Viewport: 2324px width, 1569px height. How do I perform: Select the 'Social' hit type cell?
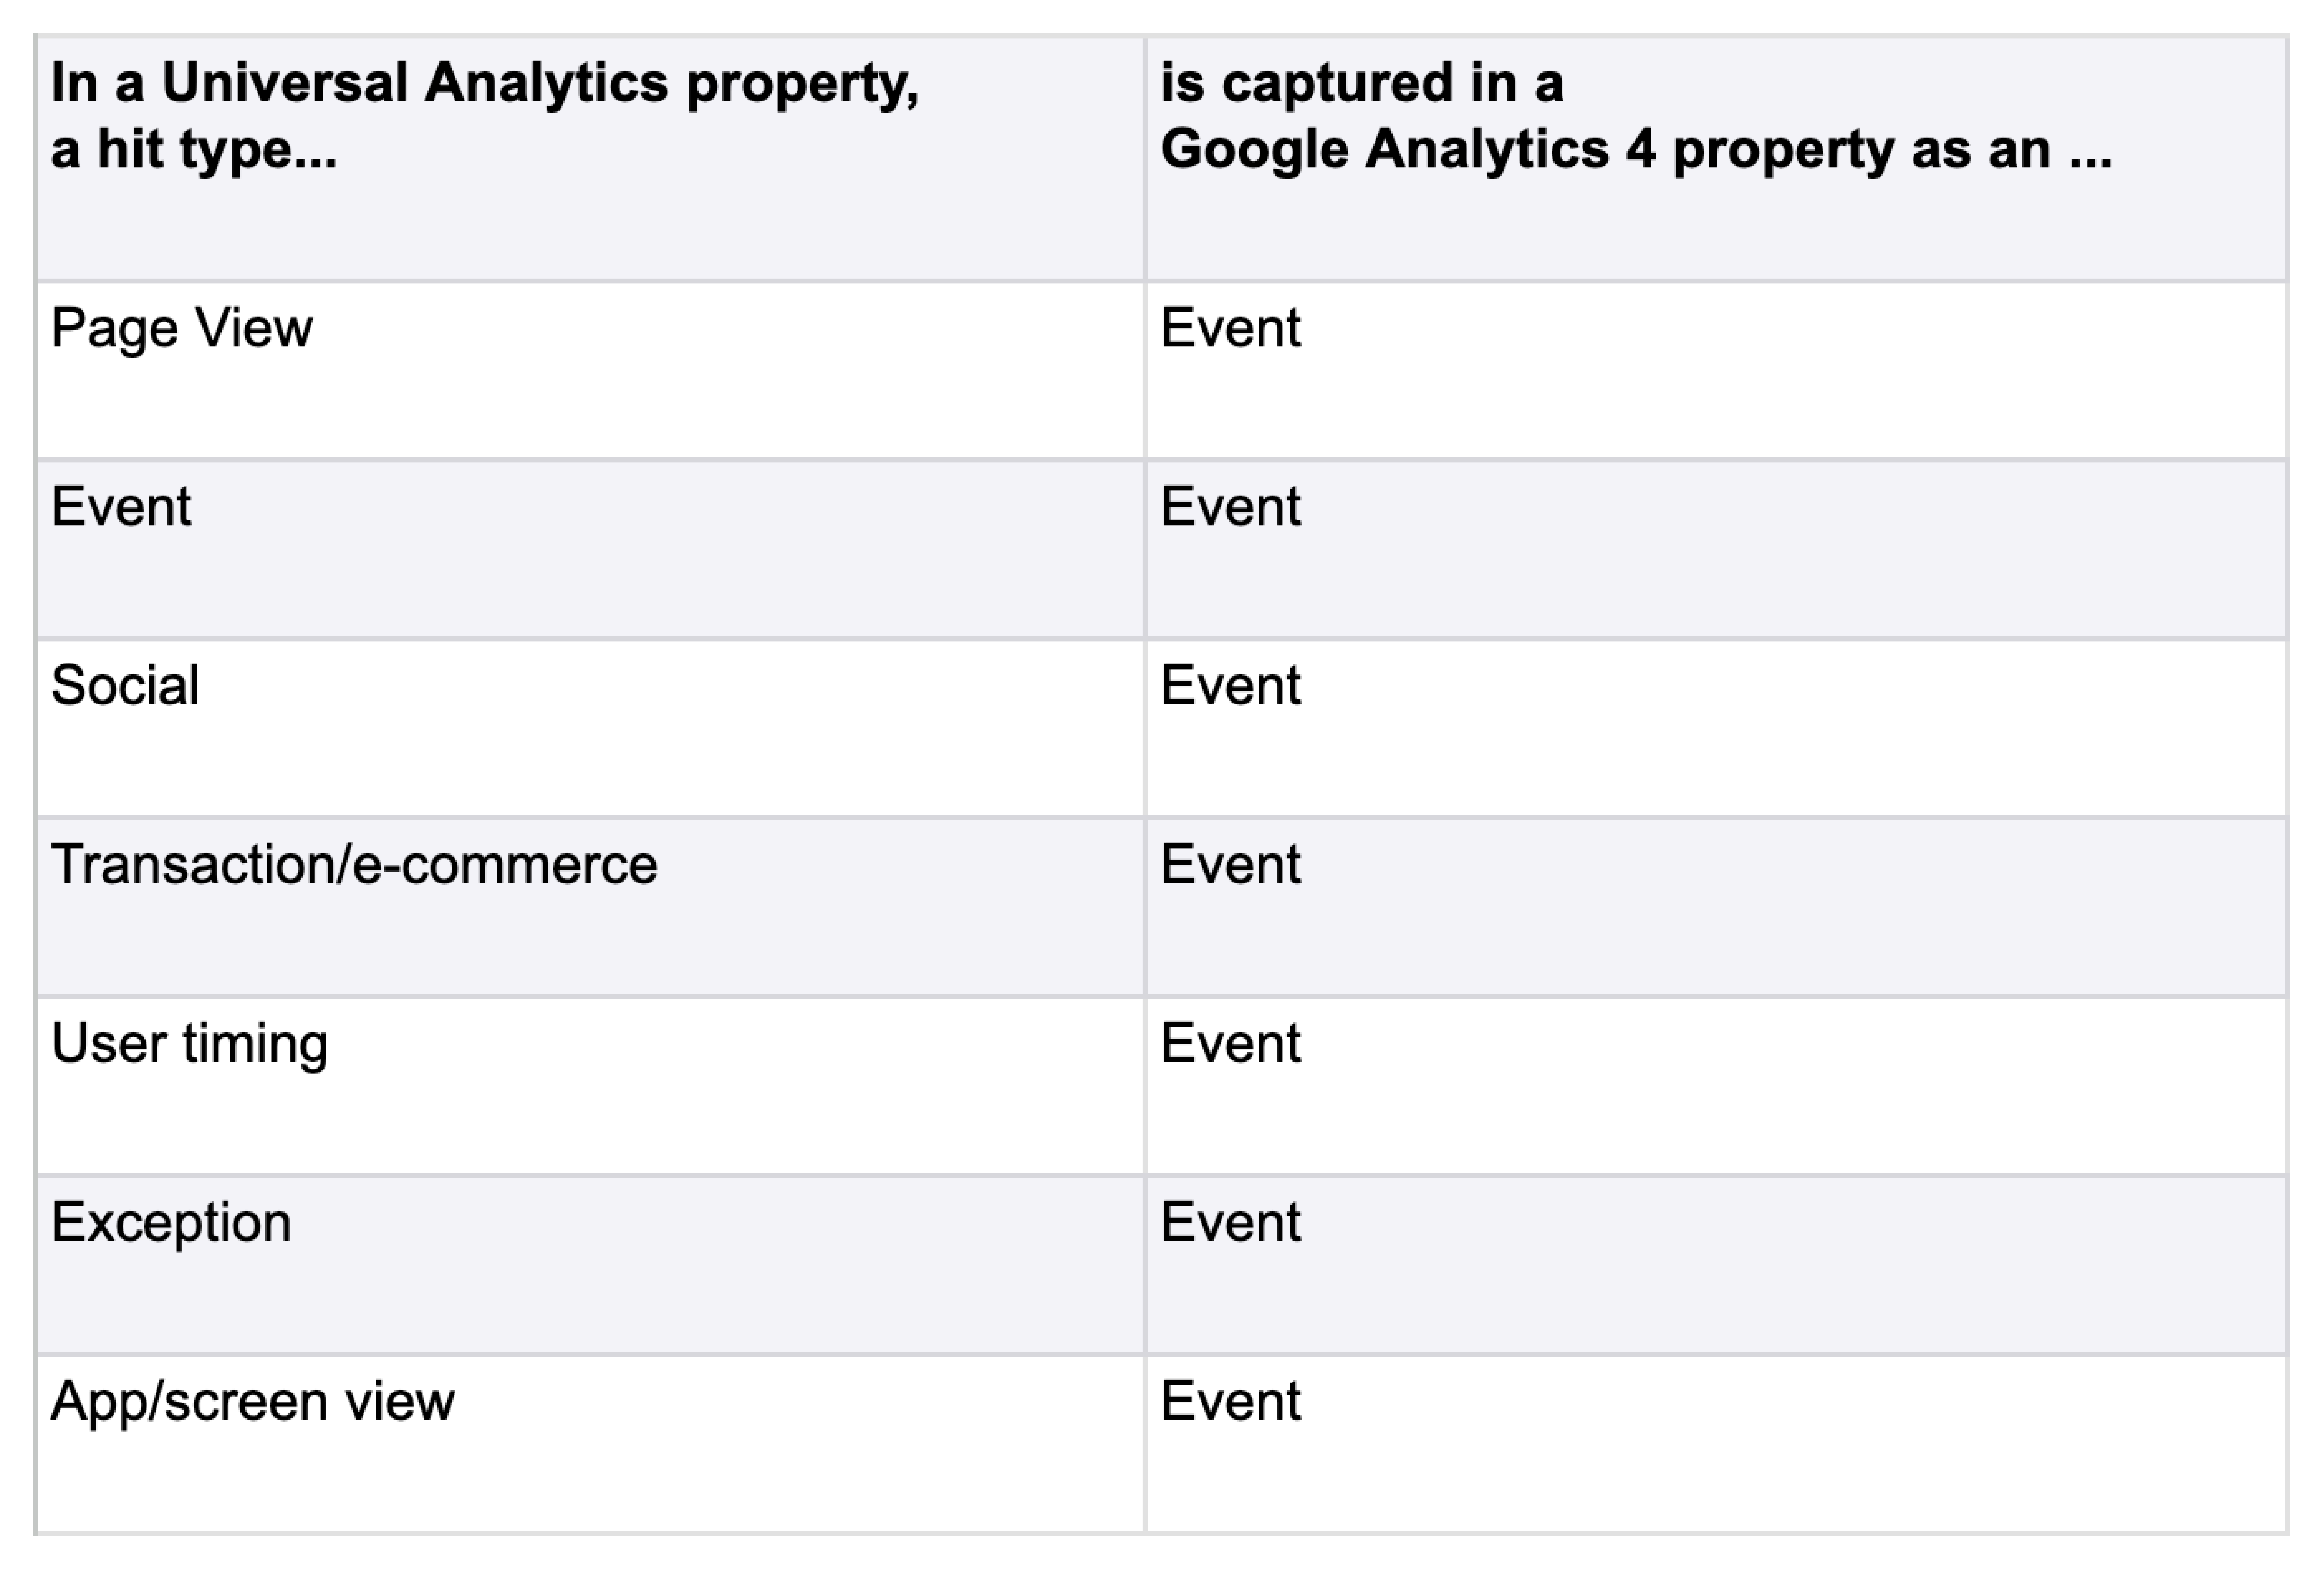point(125,686)
